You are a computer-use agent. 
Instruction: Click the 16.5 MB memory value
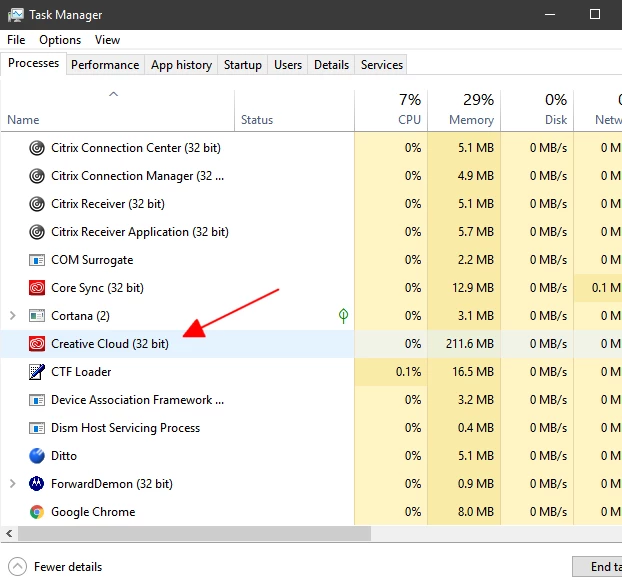click(473, 372)
